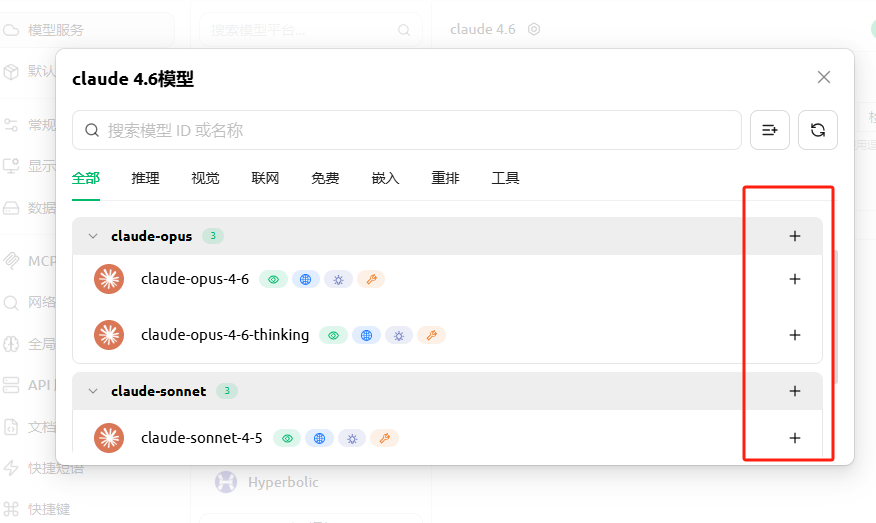Switch to the 联网 tab

coord(265,178)
